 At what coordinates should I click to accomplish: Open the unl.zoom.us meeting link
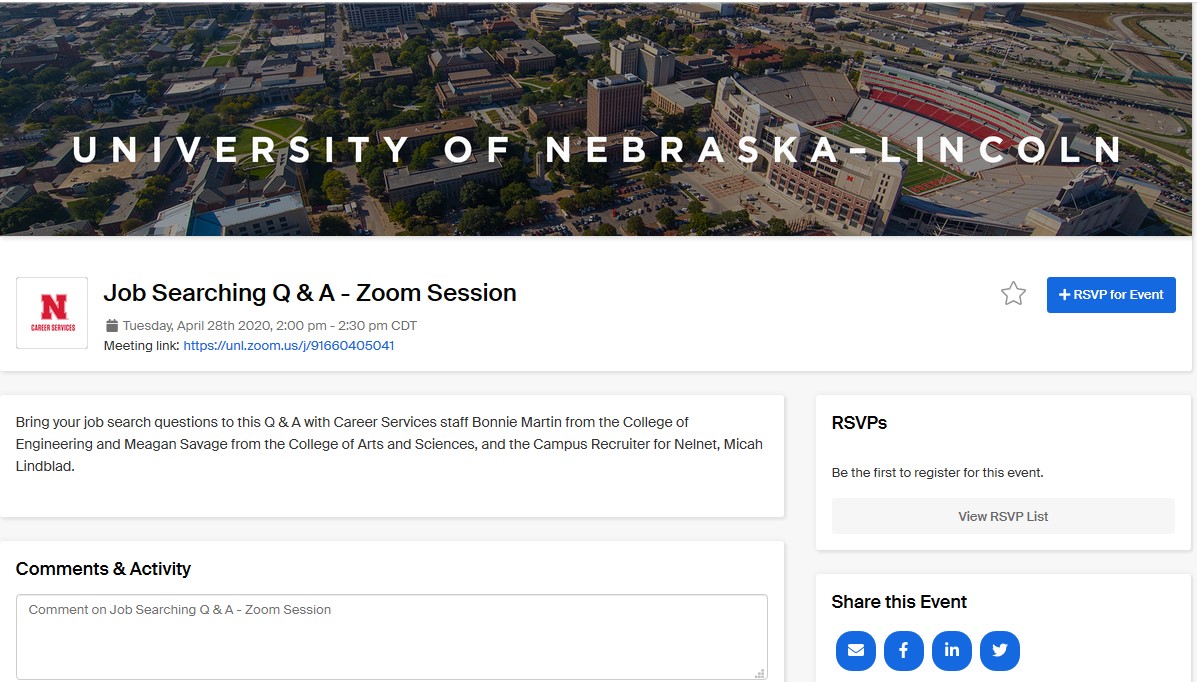[x=289, y=346]
